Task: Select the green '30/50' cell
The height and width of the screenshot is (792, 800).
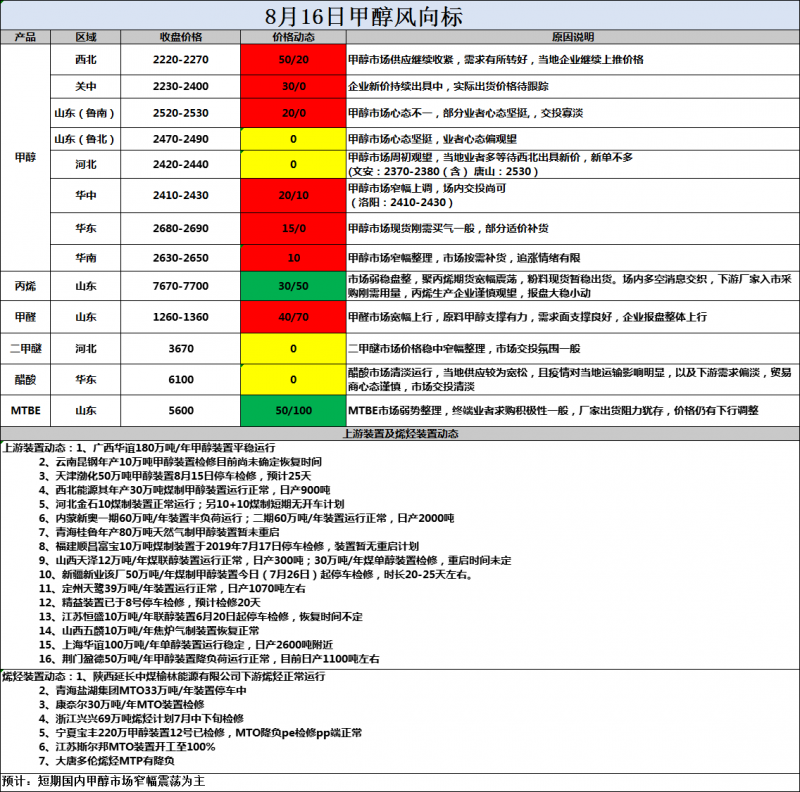Action: pos(293,286)
